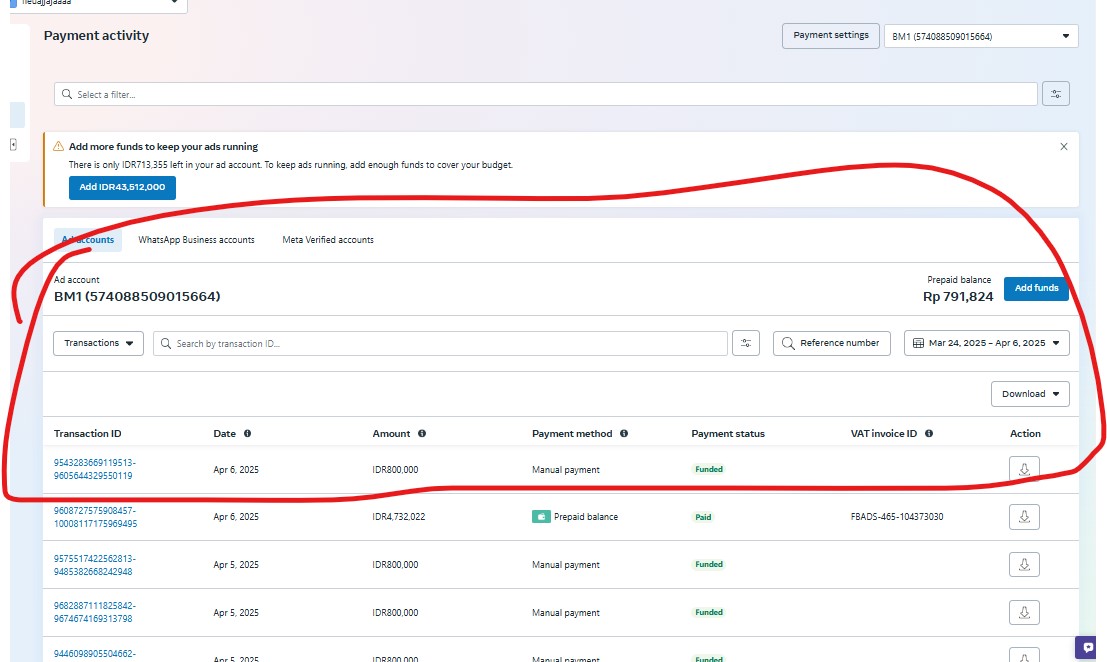
Task: Open the Payment settings page
Action: click(x=830, y=35)
